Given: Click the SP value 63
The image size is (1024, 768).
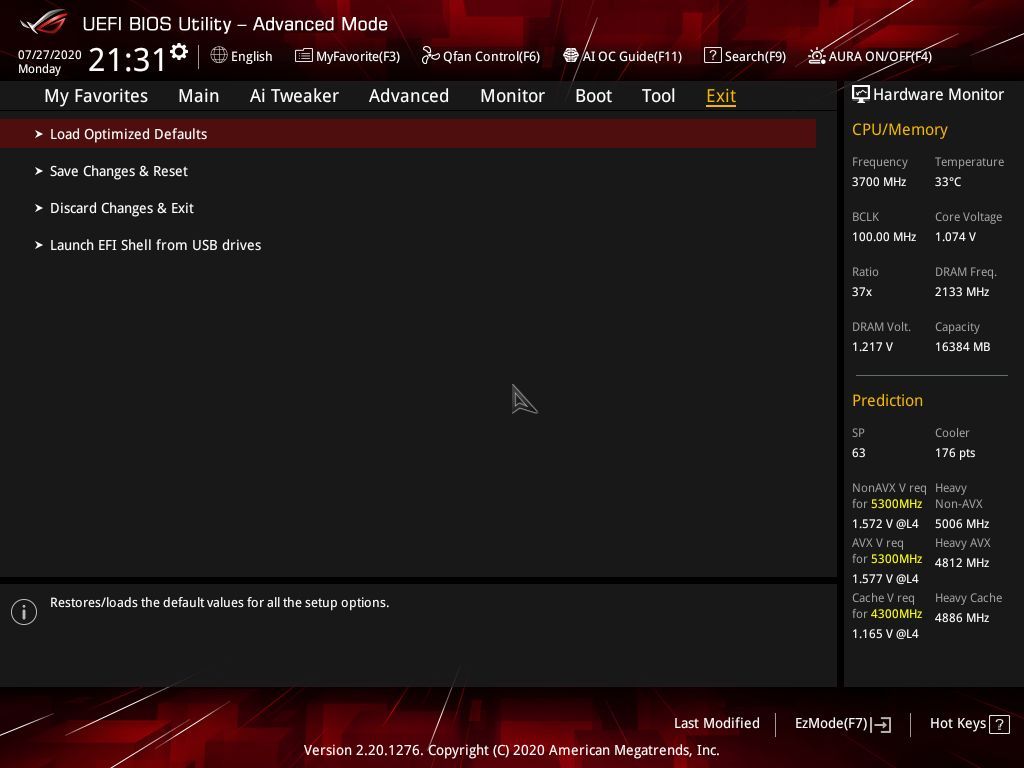Looking at the screenshot, I should pos(858,453).
